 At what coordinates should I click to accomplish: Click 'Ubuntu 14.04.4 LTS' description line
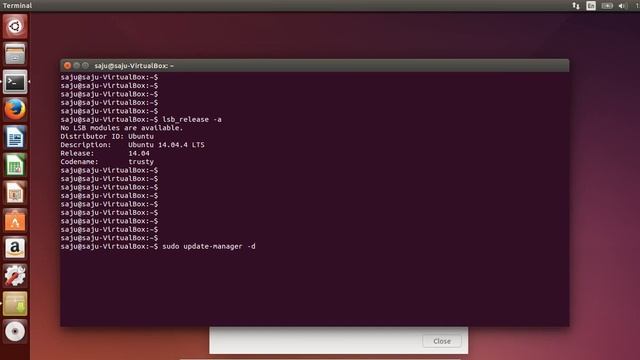coord(132,145)
